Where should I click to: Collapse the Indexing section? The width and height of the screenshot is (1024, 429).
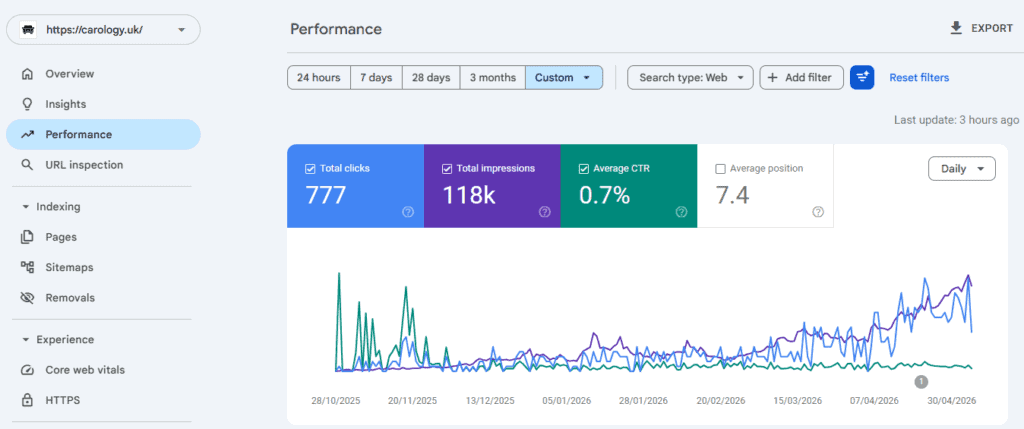click(52, 206)
